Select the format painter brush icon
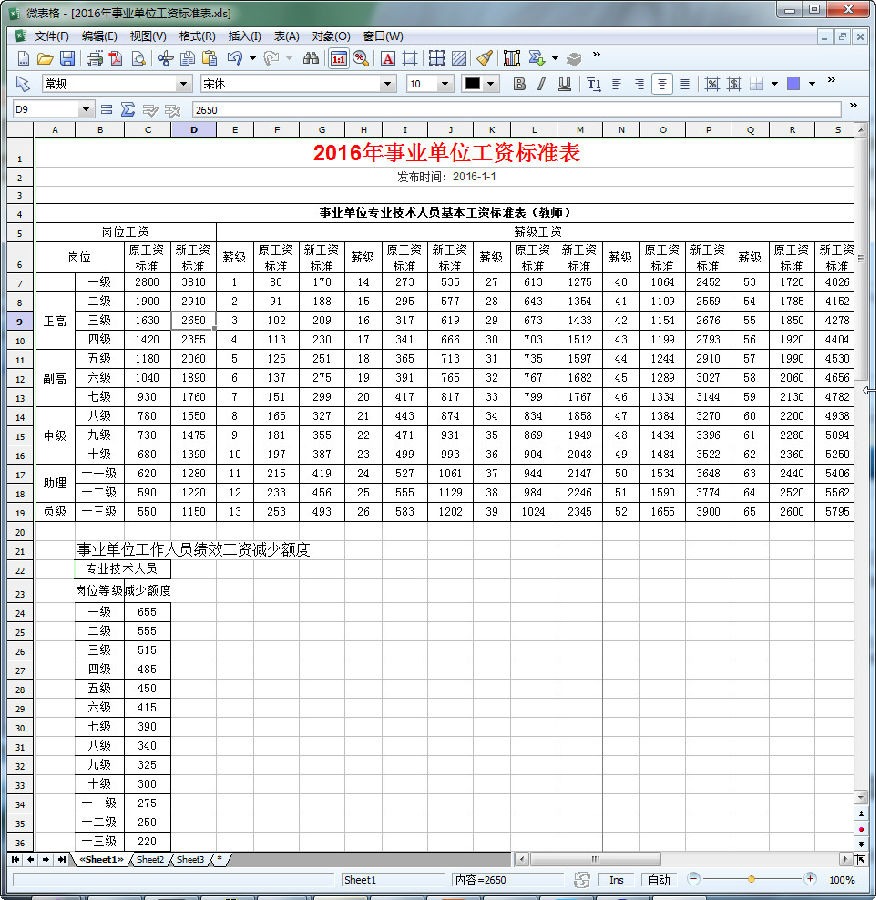876x900 pixels. tap(484, 58)
